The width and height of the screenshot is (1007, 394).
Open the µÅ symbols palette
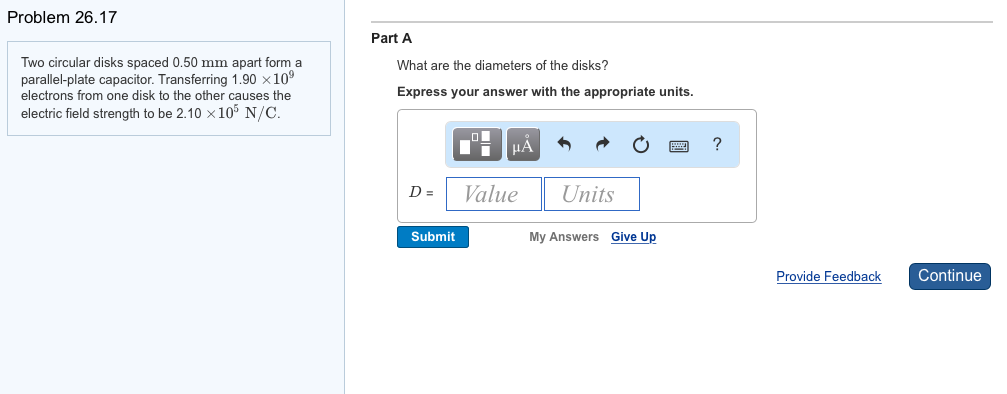[523, 144]
